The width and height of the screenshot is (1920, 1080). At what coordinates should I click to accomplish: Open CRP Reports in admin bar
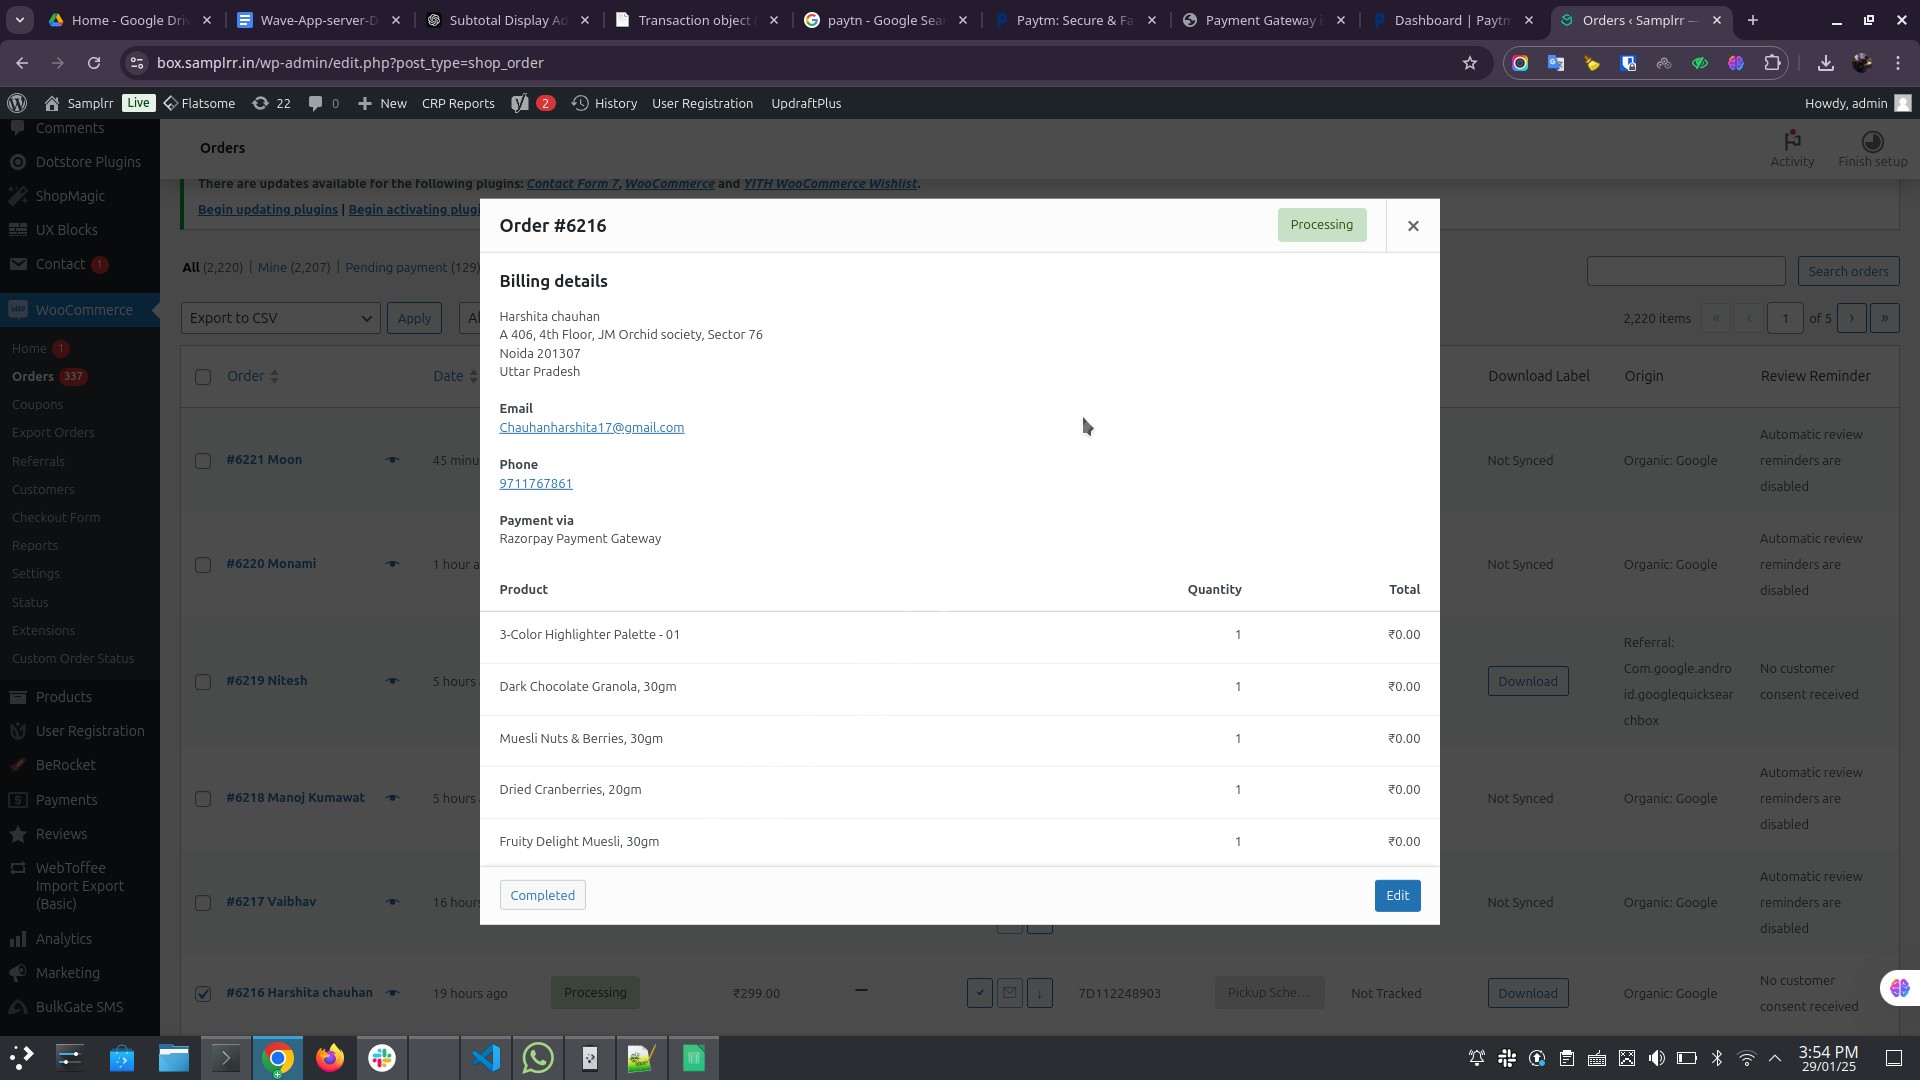tap(458, 103)
